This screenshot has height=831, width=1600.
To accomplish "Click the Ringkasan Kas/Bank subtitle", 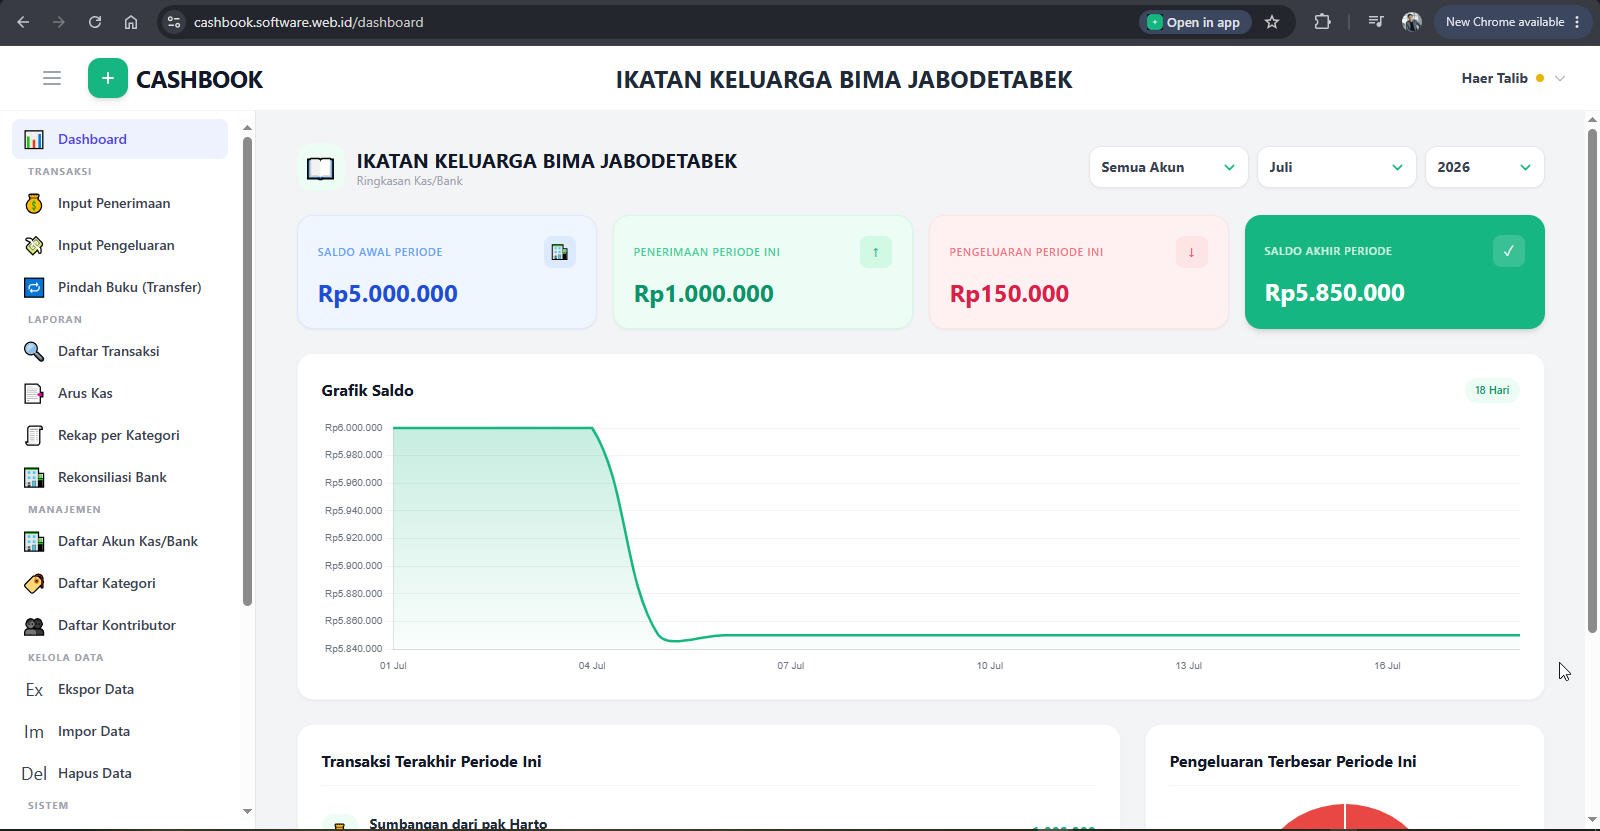I will tap(409, 181).
